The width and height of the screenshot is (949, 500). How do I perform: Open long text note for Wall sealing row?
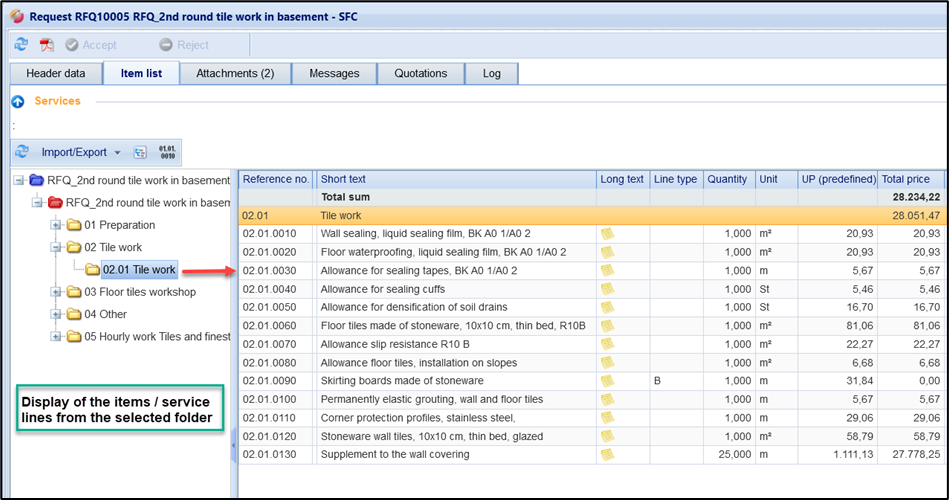click(x=607, y=233)
